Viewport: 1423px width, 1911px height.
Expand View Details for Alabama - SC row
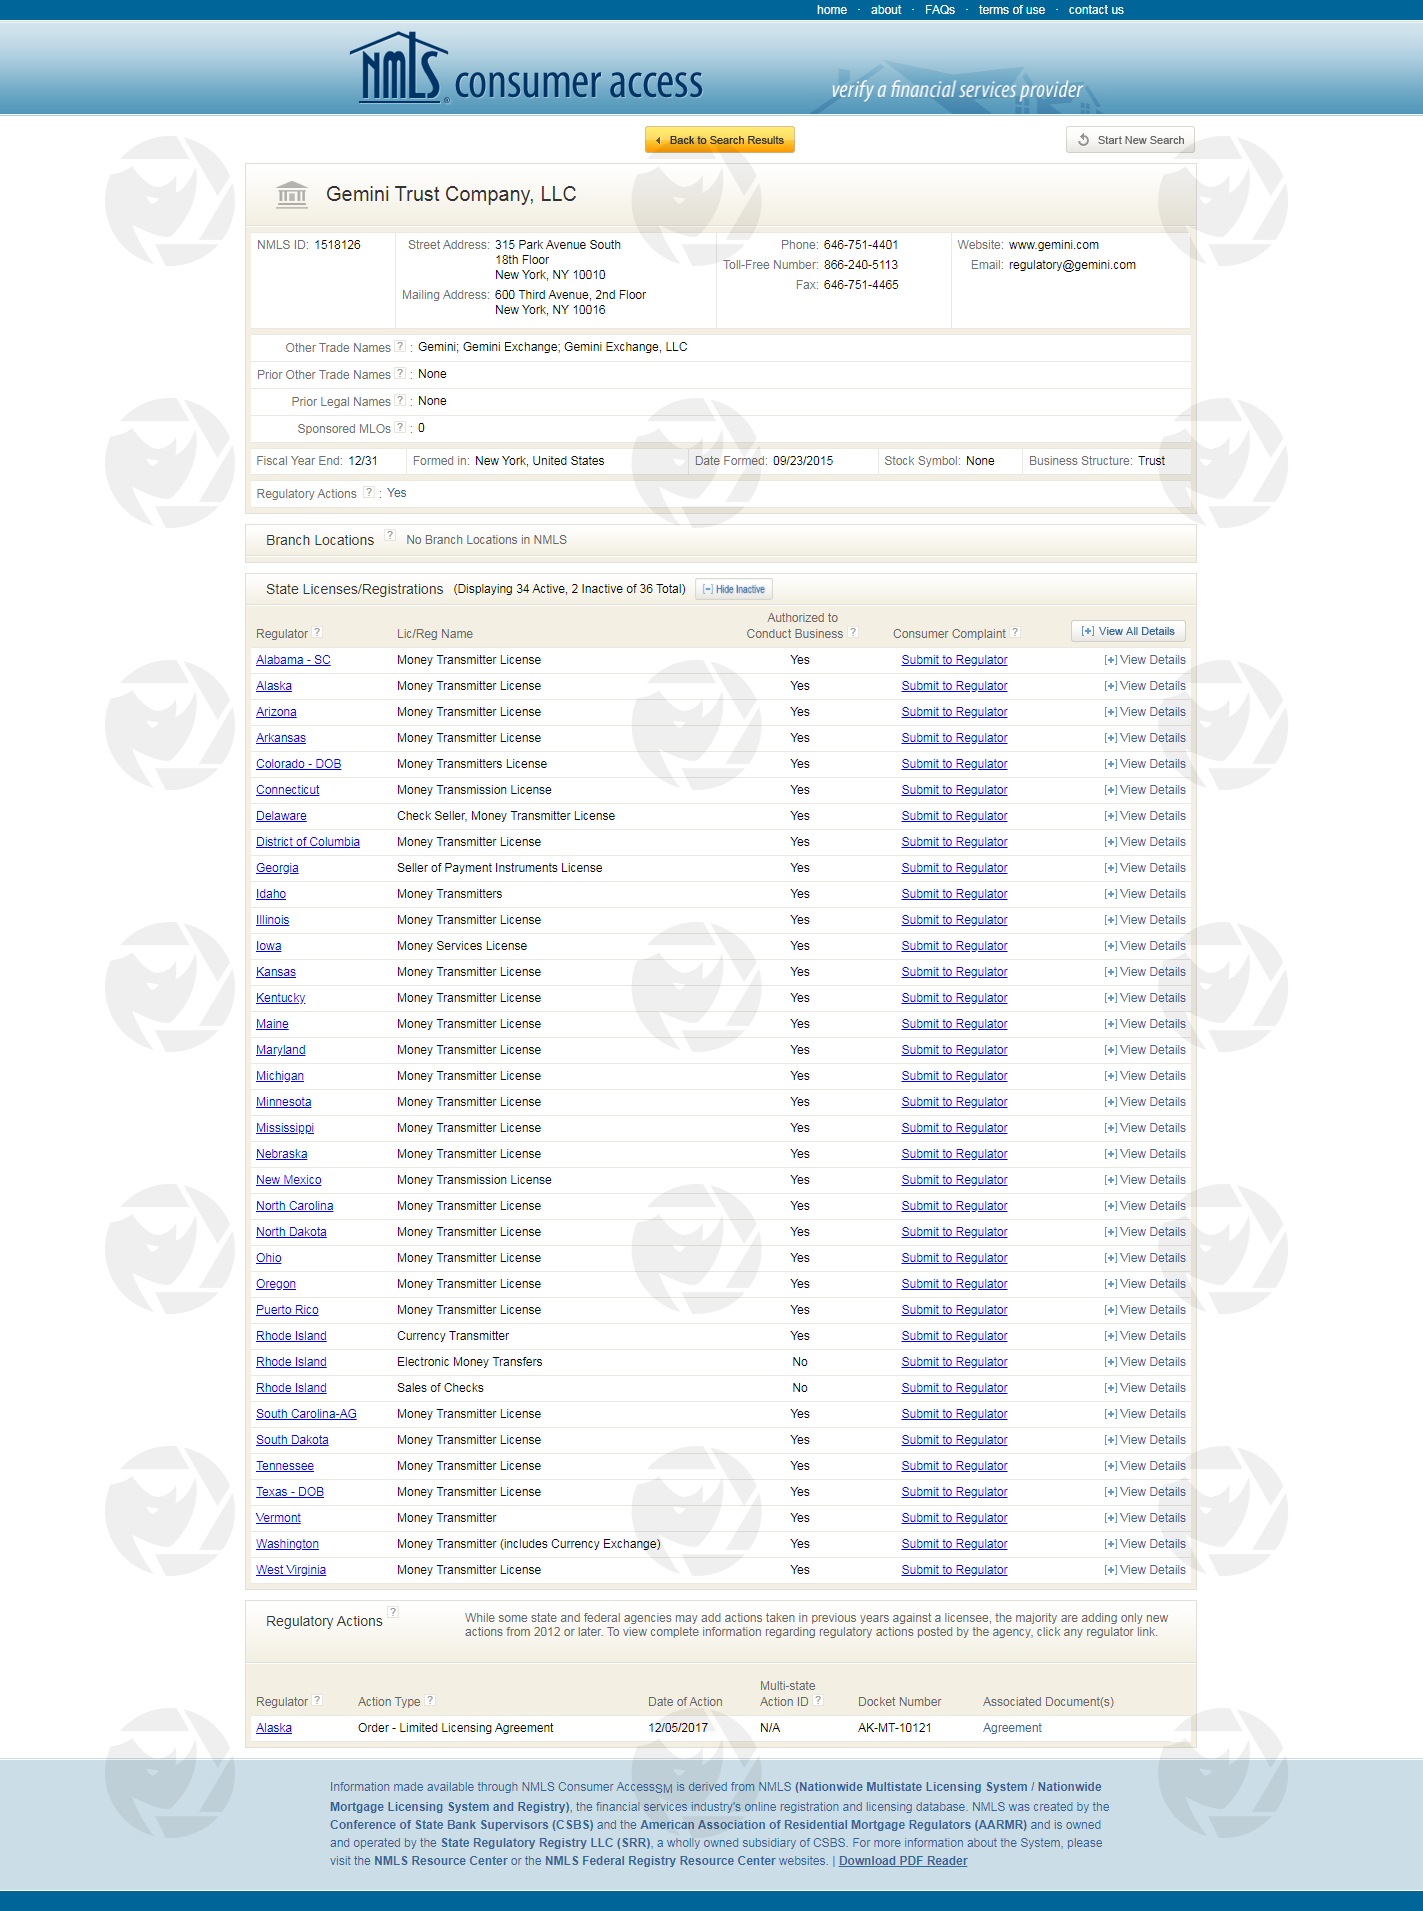[1145, 660]
